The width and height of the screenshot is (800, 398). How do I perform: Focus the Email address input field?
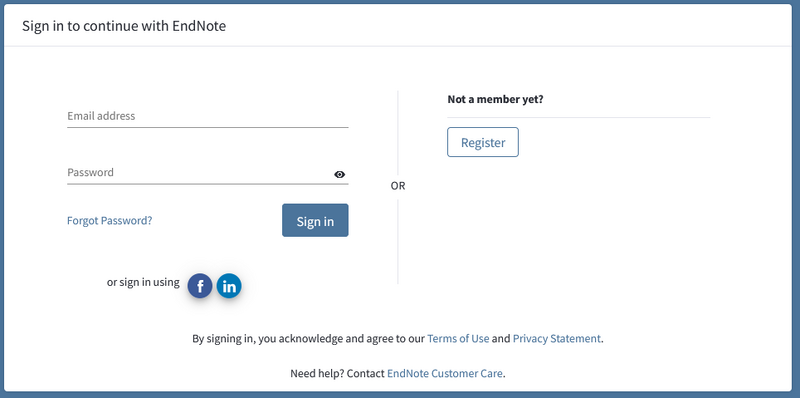[208, 116]
